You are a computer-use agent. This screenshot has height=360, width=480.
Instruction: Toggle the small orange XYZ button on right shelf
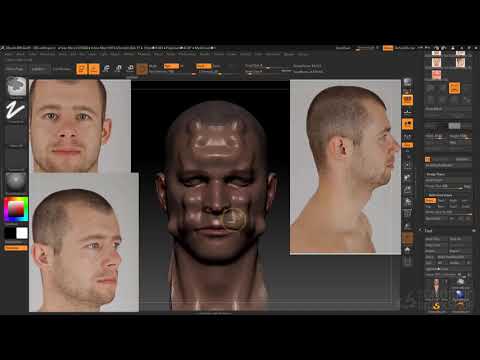(x=408, y=145)
